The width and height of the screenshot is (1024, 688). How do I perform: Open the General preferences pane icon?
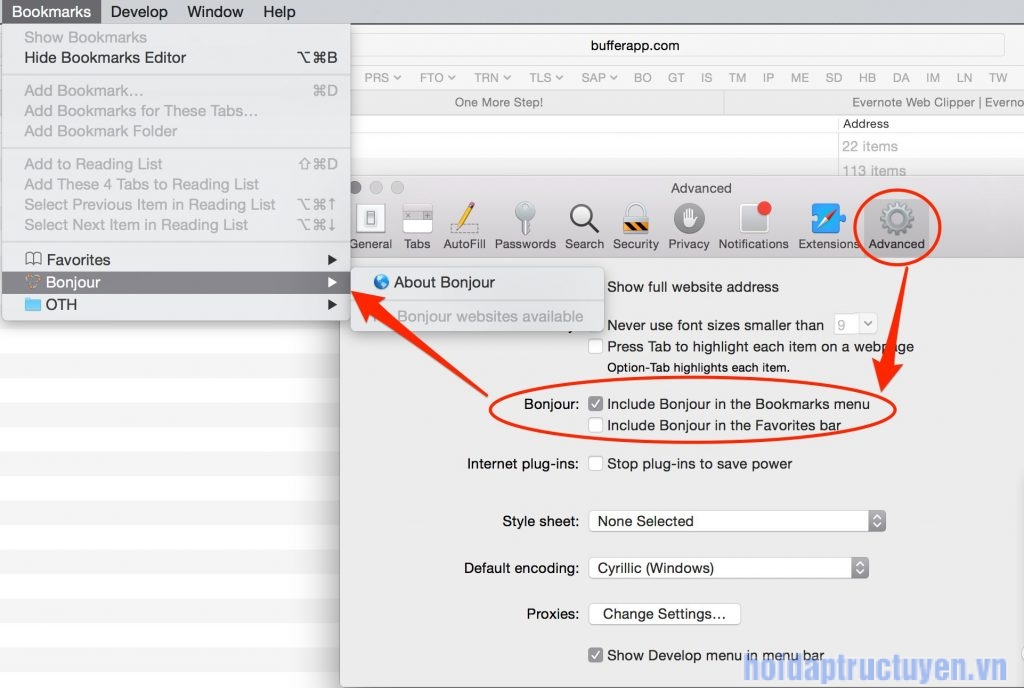coord(371,220)
